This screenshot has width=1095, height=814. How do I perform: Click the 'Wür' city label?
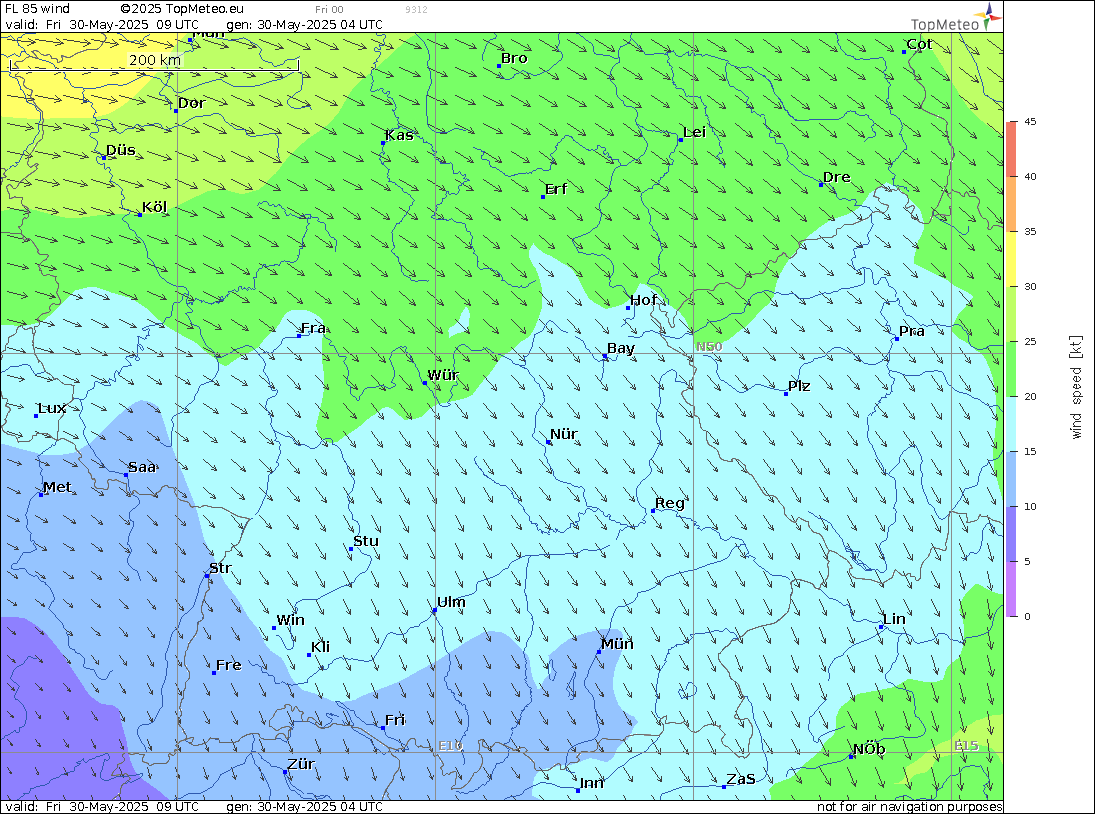pyautogui.click(x=443, y=375)
